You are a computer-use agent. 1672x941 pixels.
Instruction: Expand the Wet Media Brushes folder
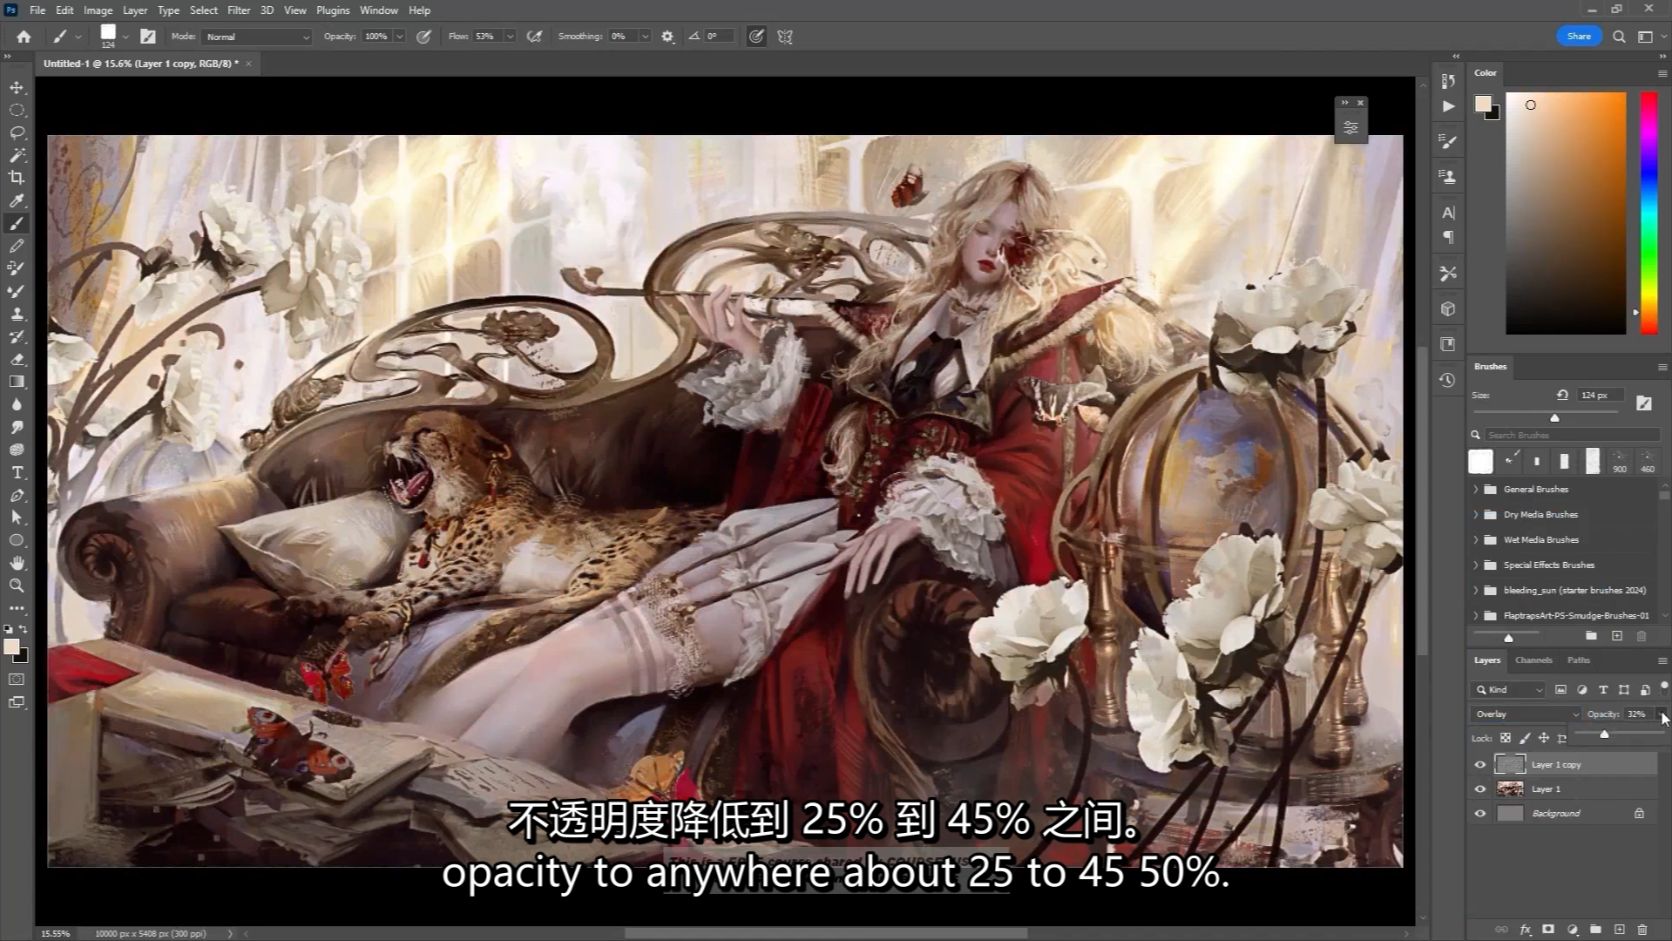coord(1476,540)
